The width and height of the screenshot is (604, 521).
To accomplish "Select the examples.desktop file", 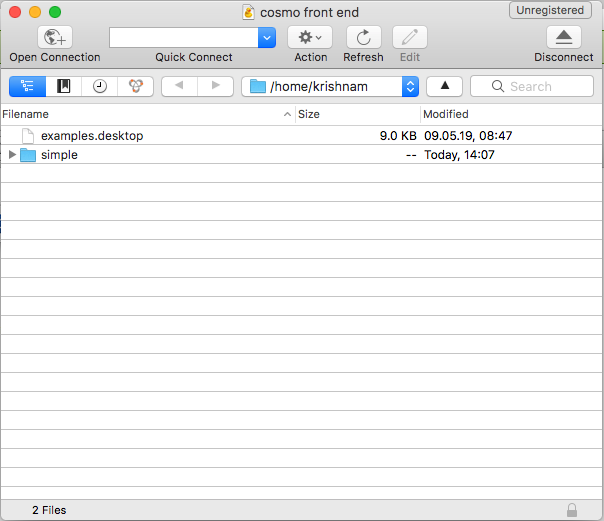I will (x=302, y=136).
